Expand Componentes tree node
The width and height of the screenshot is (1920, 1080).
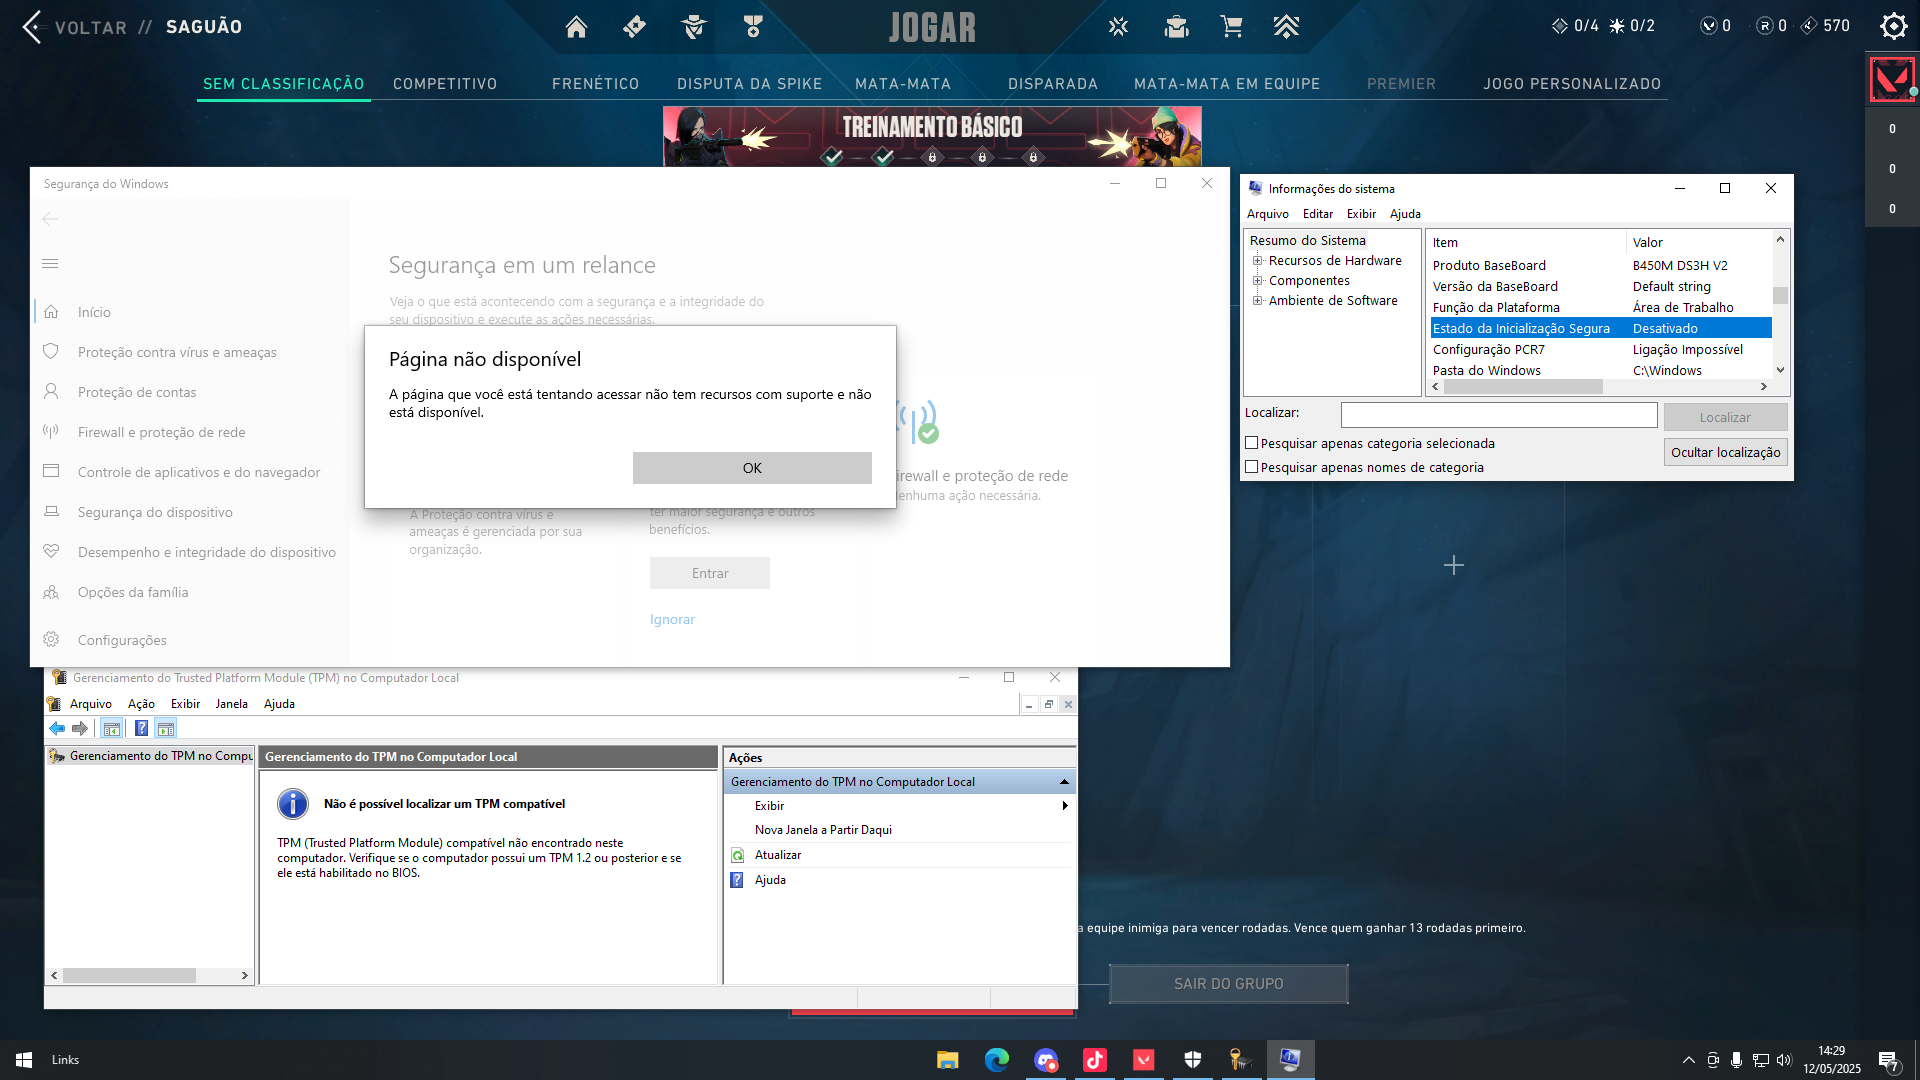1257,281
